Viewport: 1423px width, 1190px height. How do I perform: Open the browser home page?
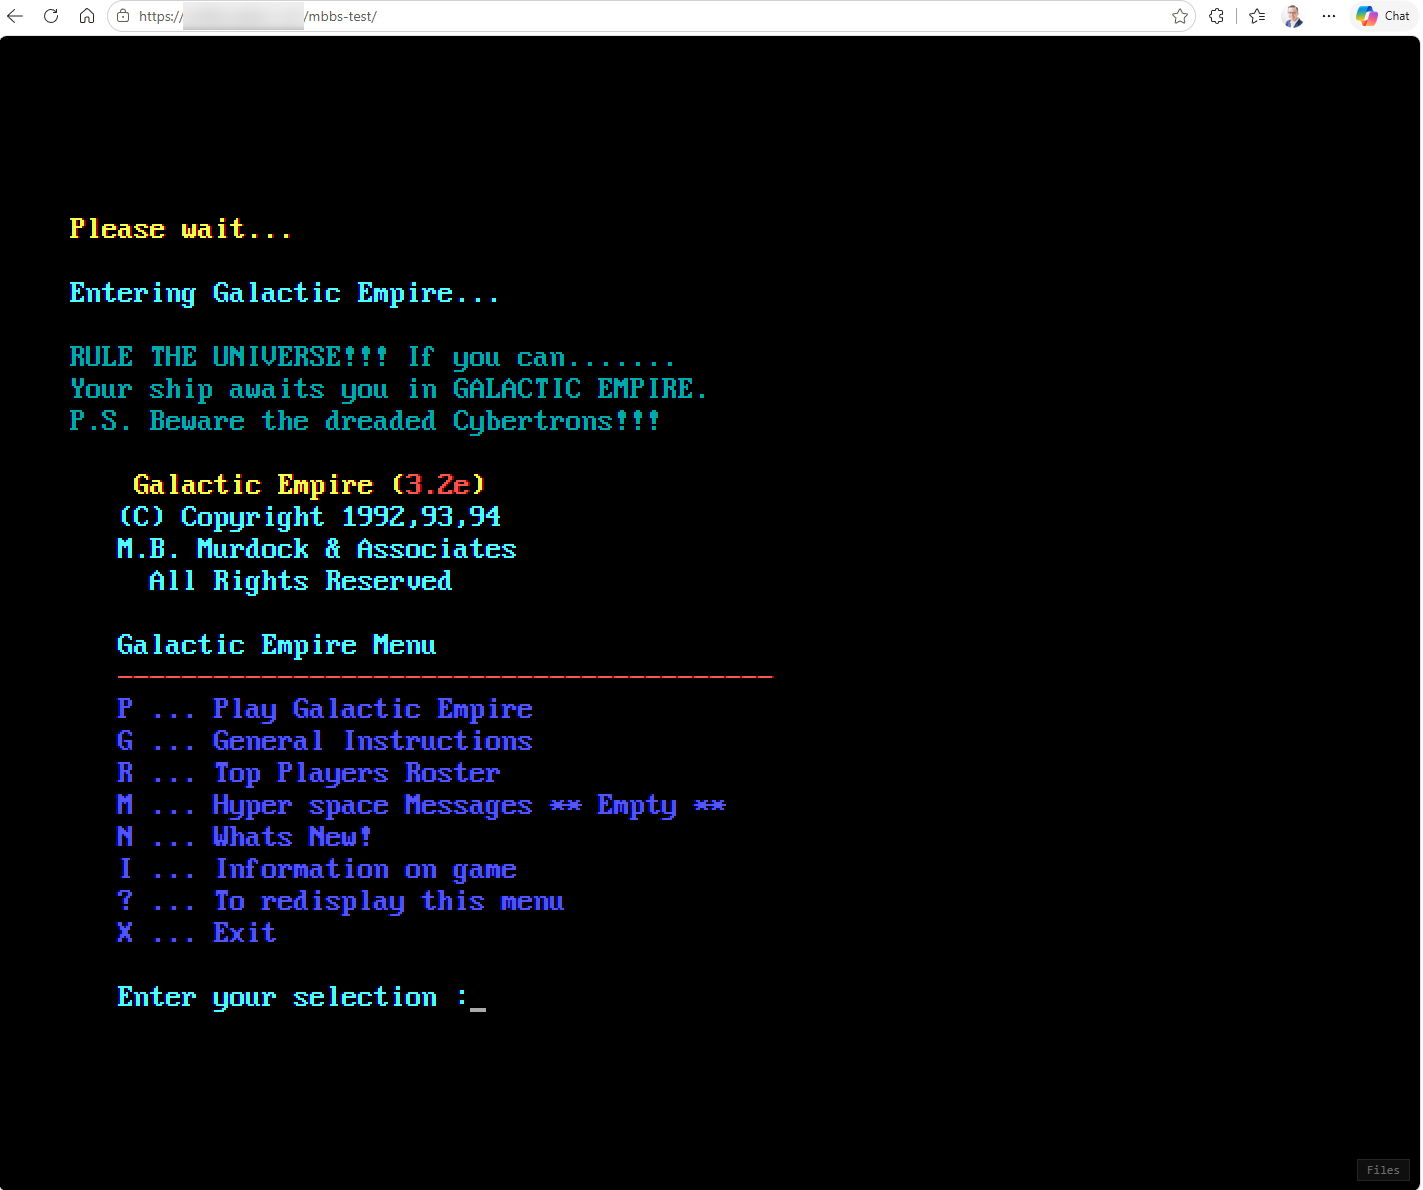click(x=87, y=16)
